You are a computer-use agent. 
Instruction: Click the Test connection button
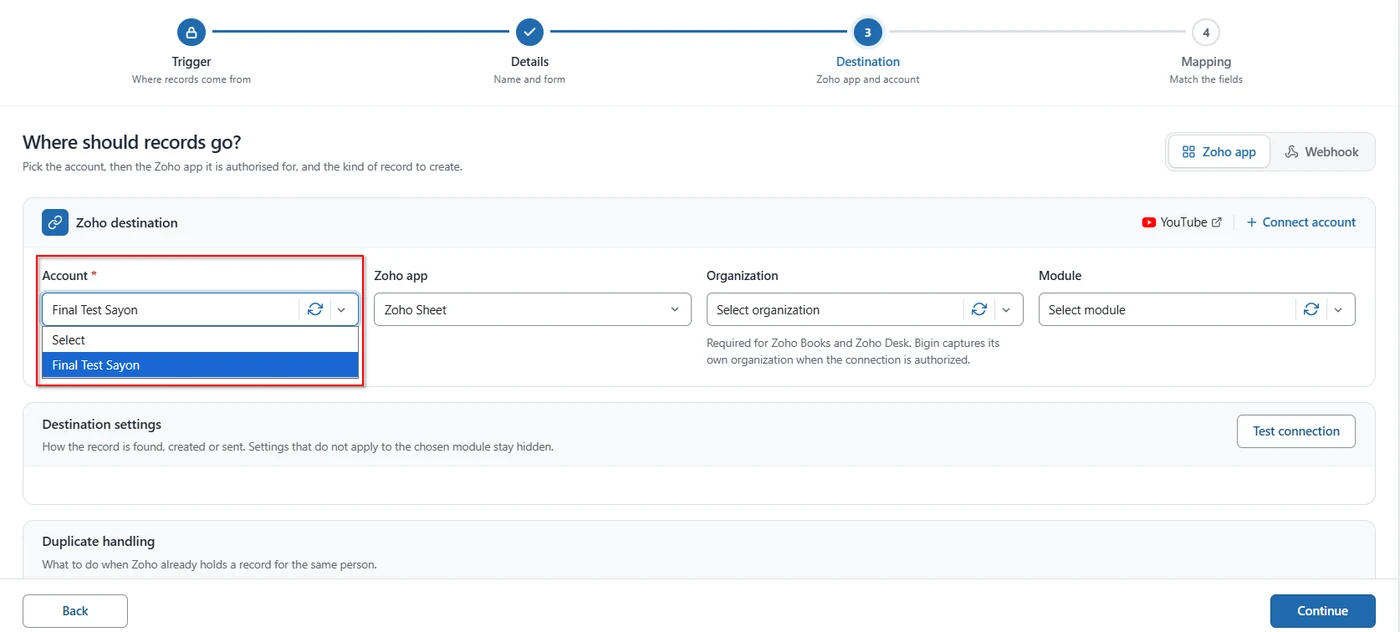click(x=1296, y=431)
